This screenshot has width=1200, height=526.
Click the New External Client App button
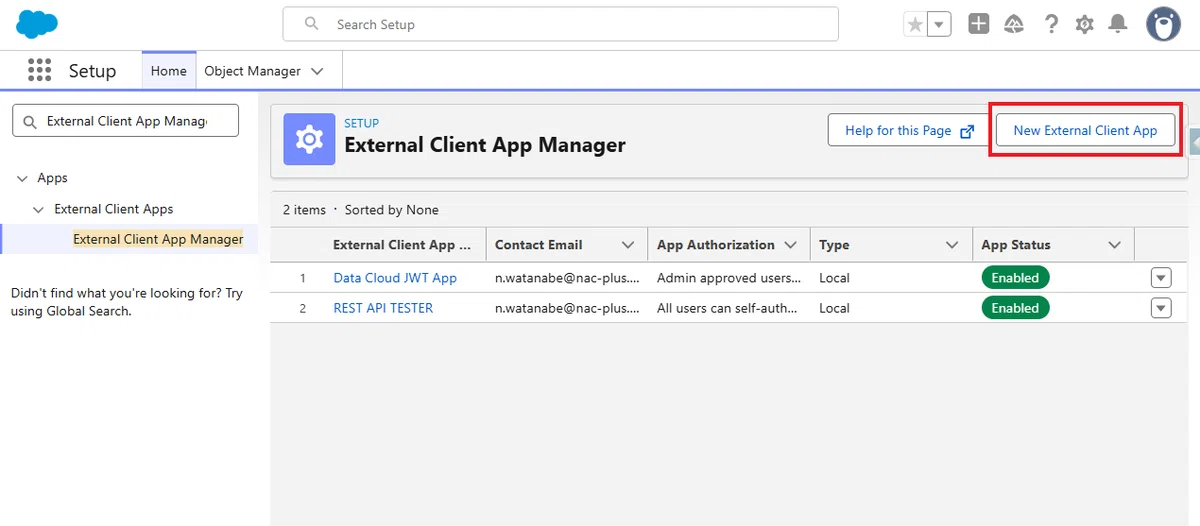pyautogui.click(x=1085, y=130)
